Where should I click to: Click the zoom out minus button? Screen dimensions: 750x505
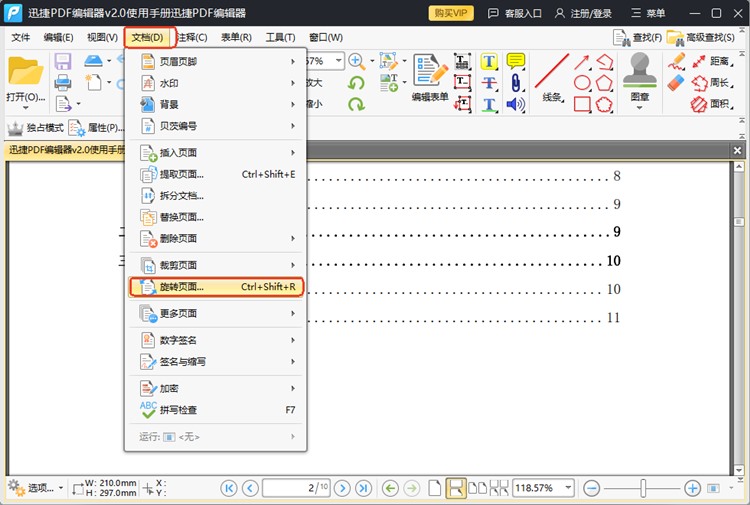coord(592,488)
